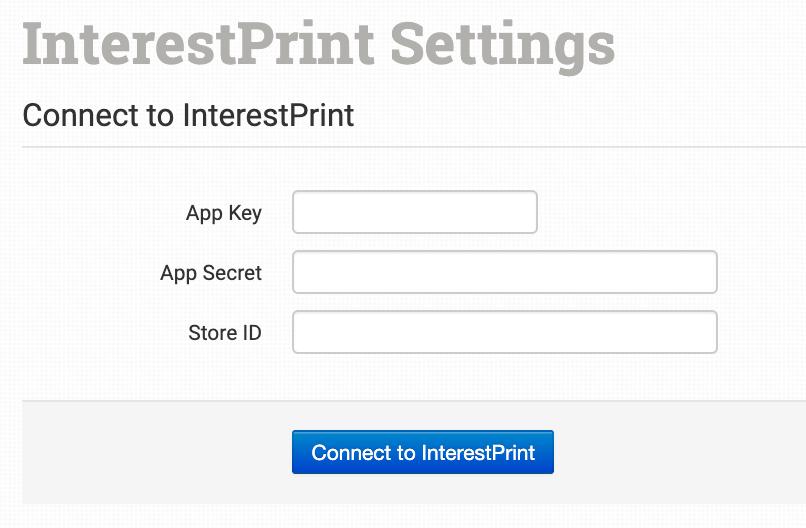Image resolution: width=806 pixels, height=528 pixels.
Task: Click InterestPrint in the black section heading
Action: (268, 115)
